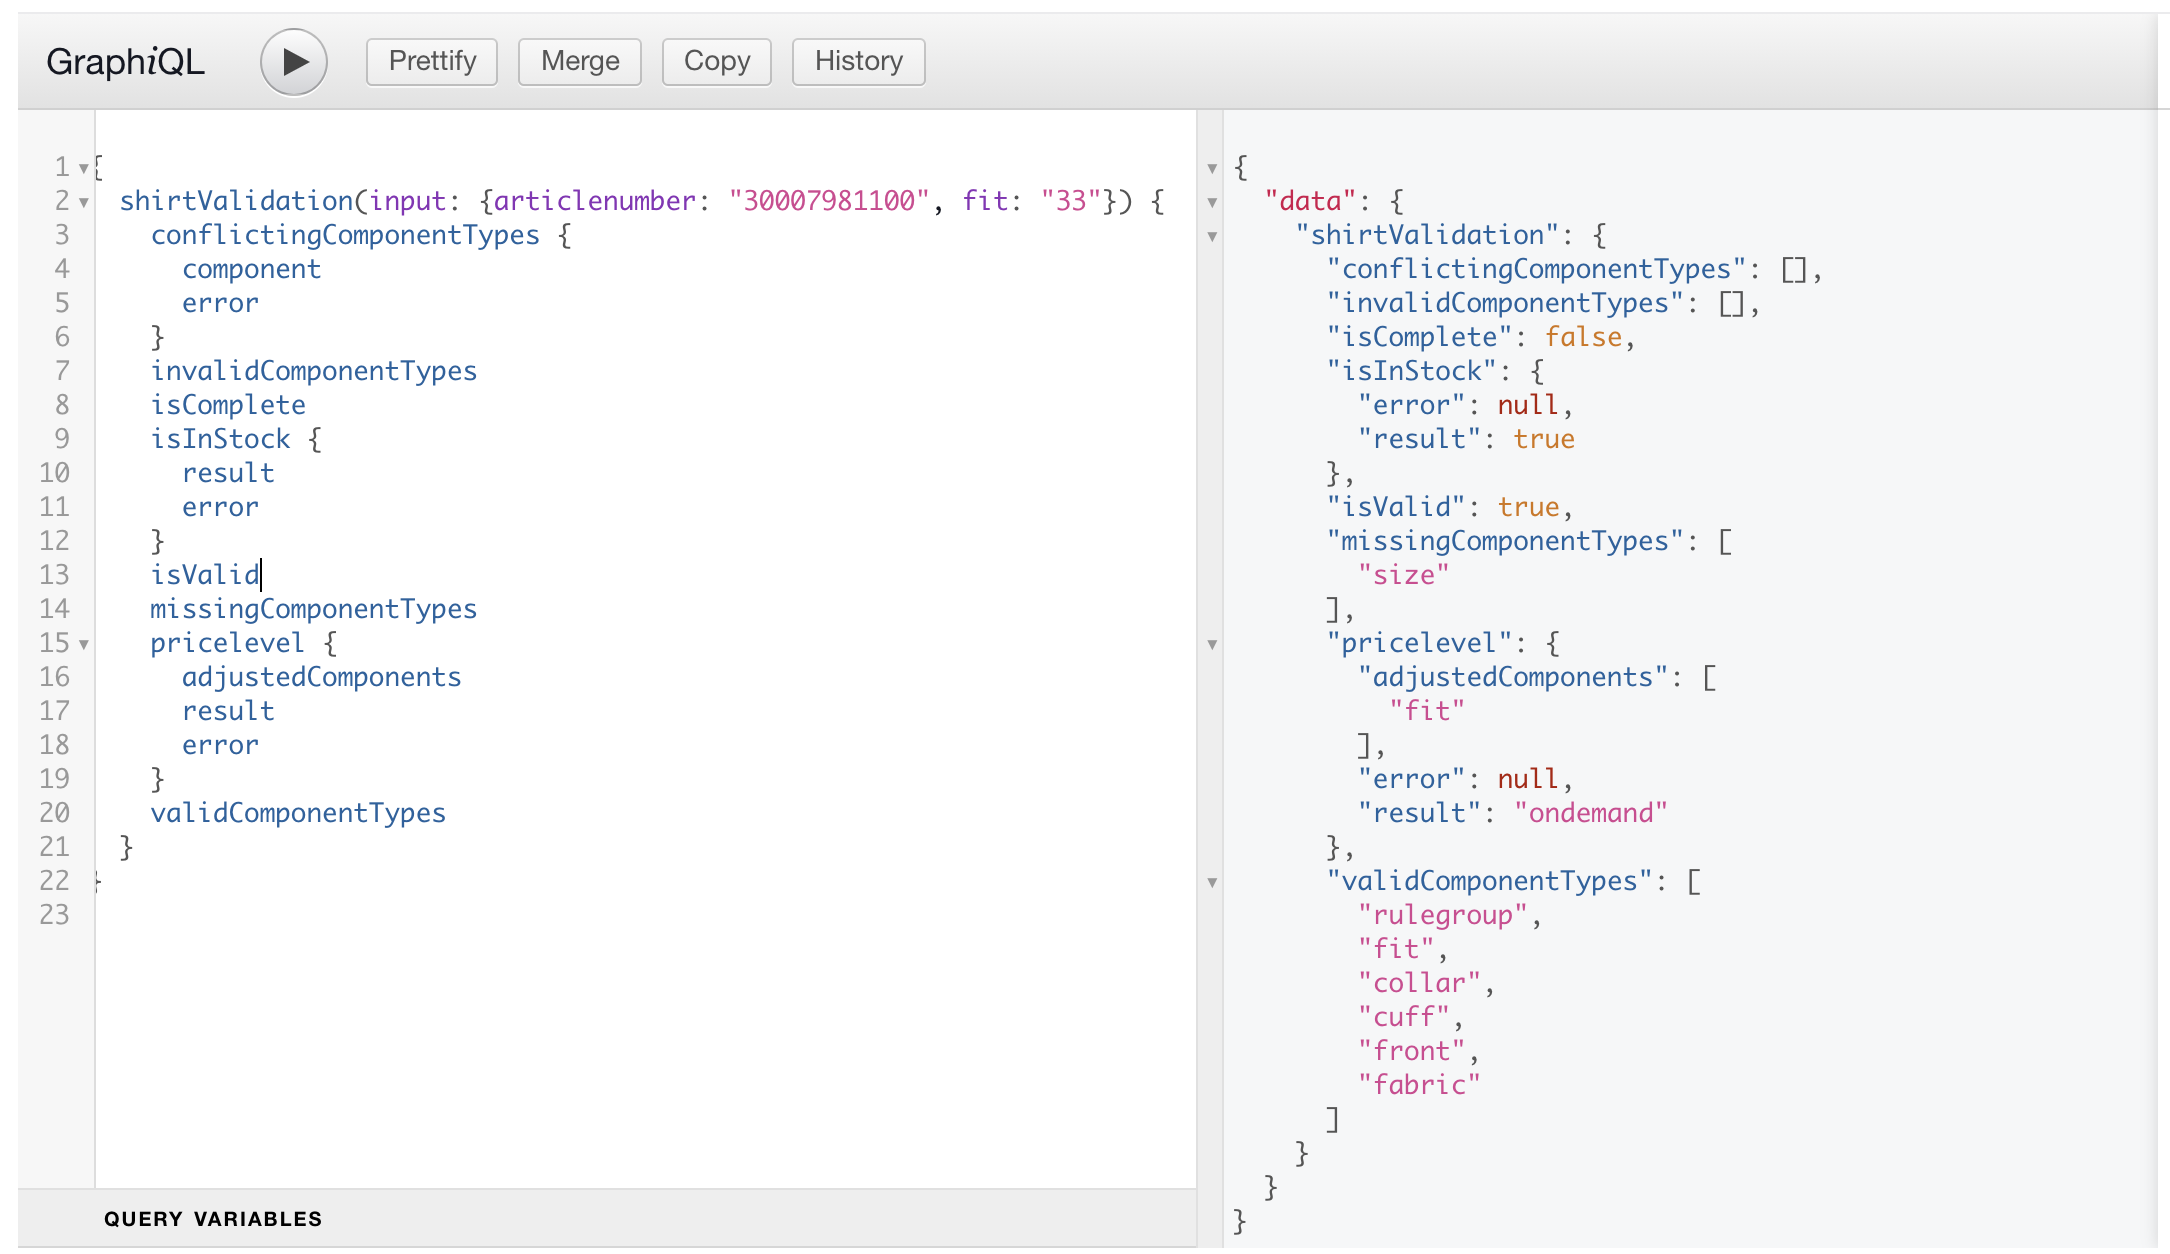Image resolution: width=2170 pixels, height=1254 pixels.
Task: Collapse root object in result pane
Action: click(1212, 168)
